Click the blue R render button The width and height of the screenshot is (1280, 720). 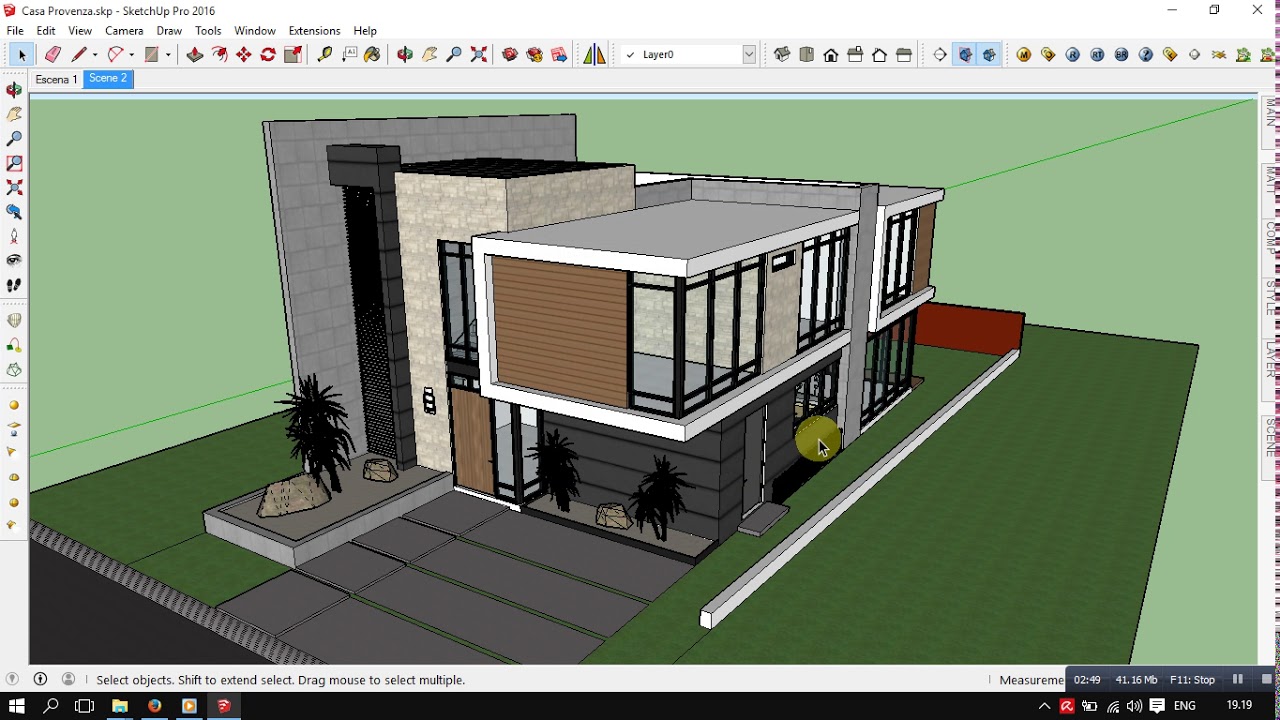1073,55
